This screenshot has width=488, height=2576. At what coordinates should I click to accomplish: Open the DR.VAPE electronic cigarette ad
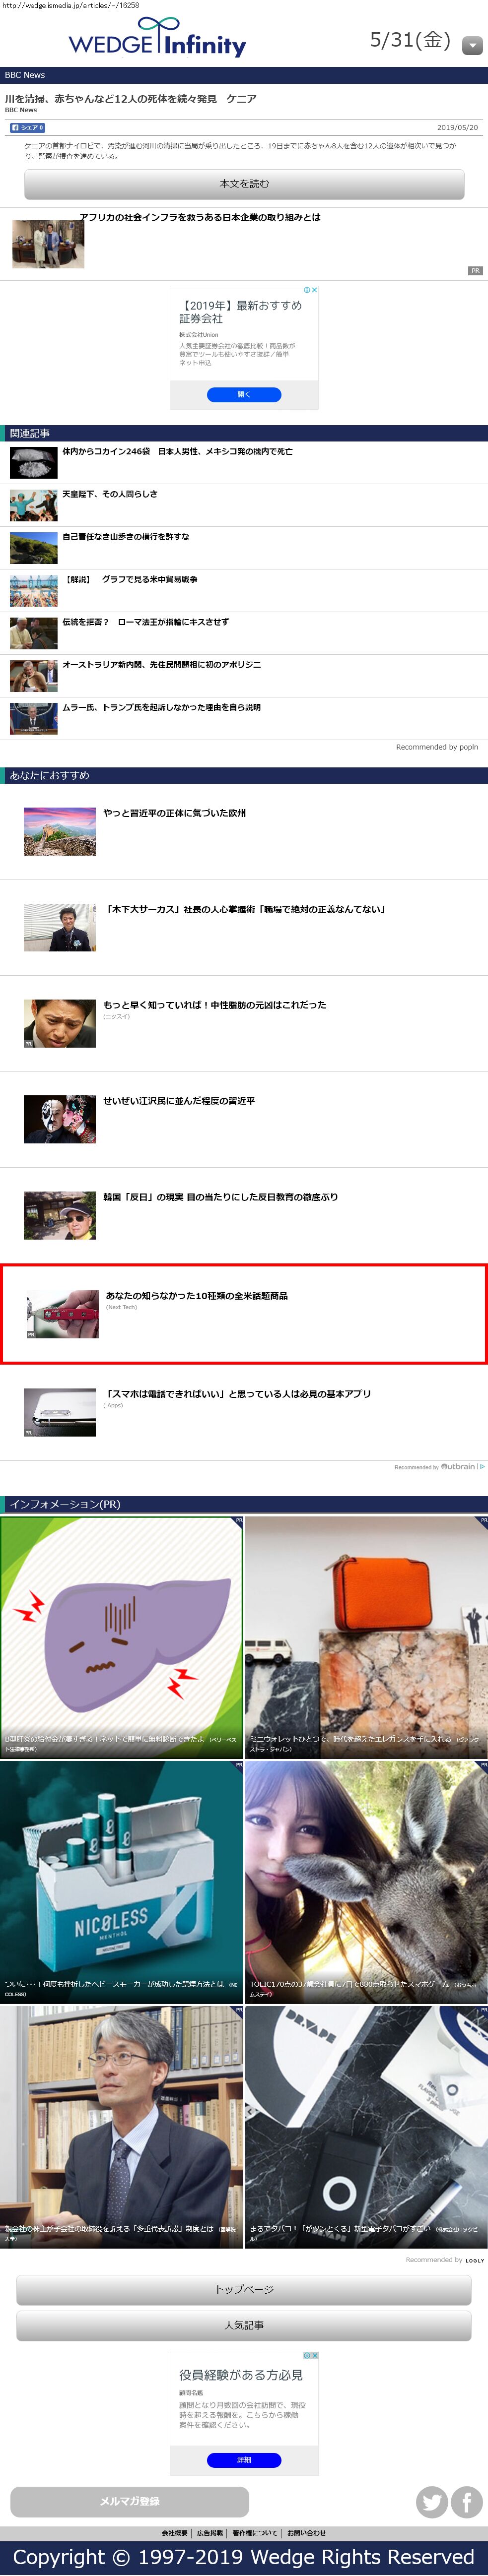[366, 2126]
